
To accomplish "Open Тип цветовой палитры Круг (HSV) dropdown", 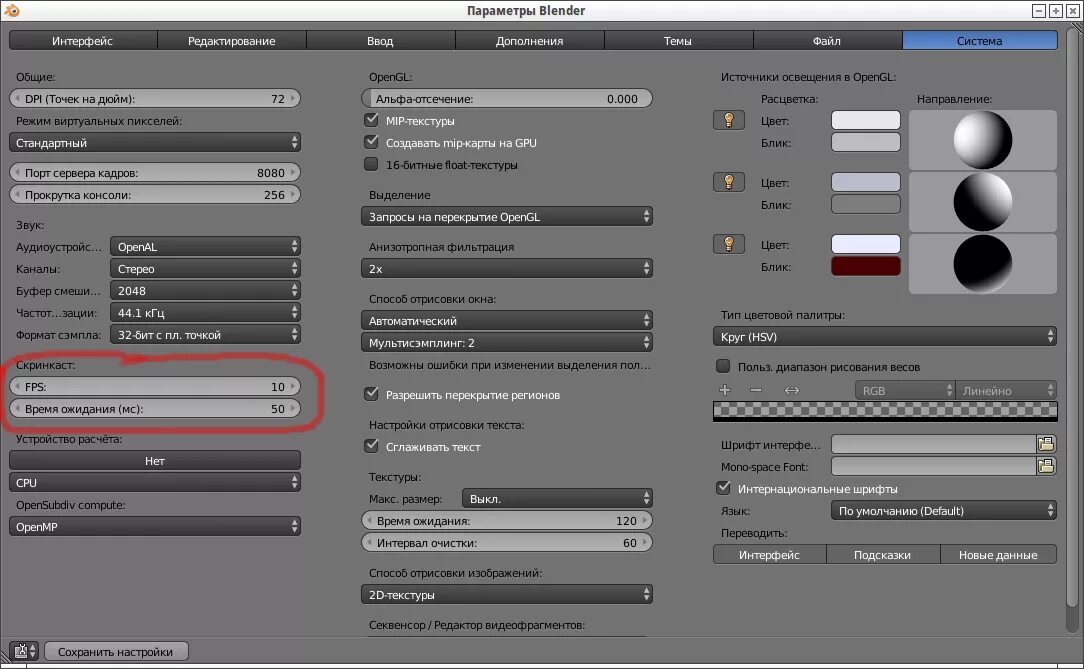I will [x=885, y=337].
